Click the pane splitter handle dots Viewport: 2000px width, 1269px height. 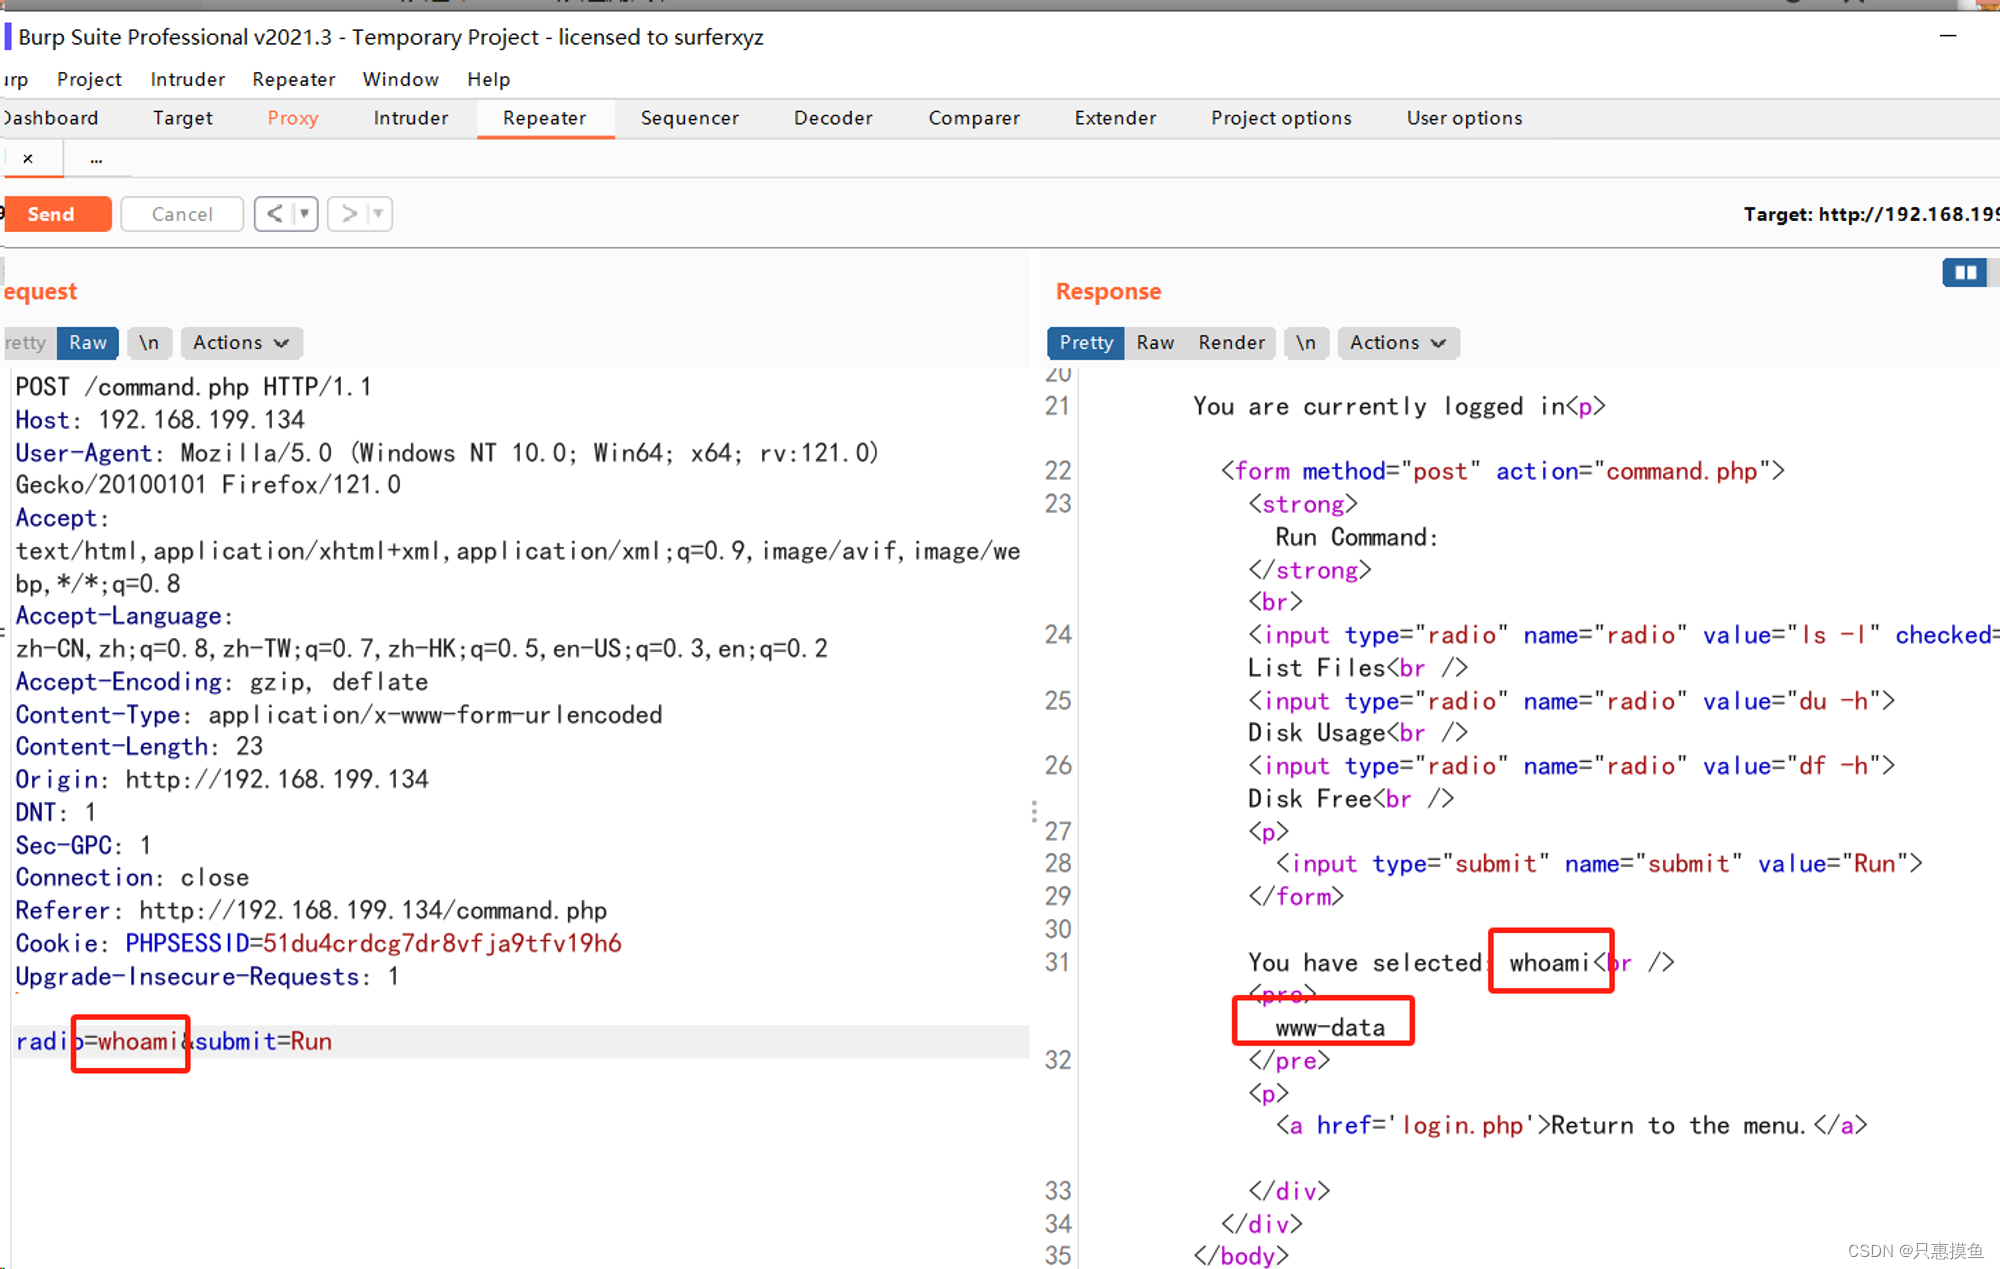pyautogui.click(x=1034, y=811)
